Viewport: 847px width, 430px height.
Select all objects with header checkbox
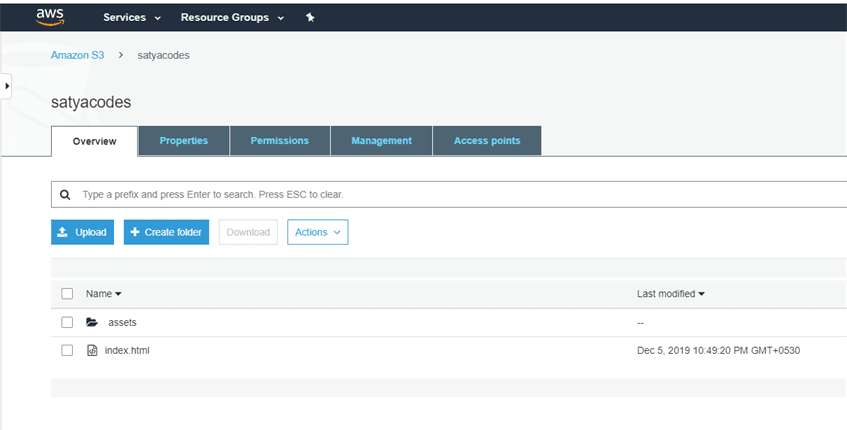click(67, 294)
